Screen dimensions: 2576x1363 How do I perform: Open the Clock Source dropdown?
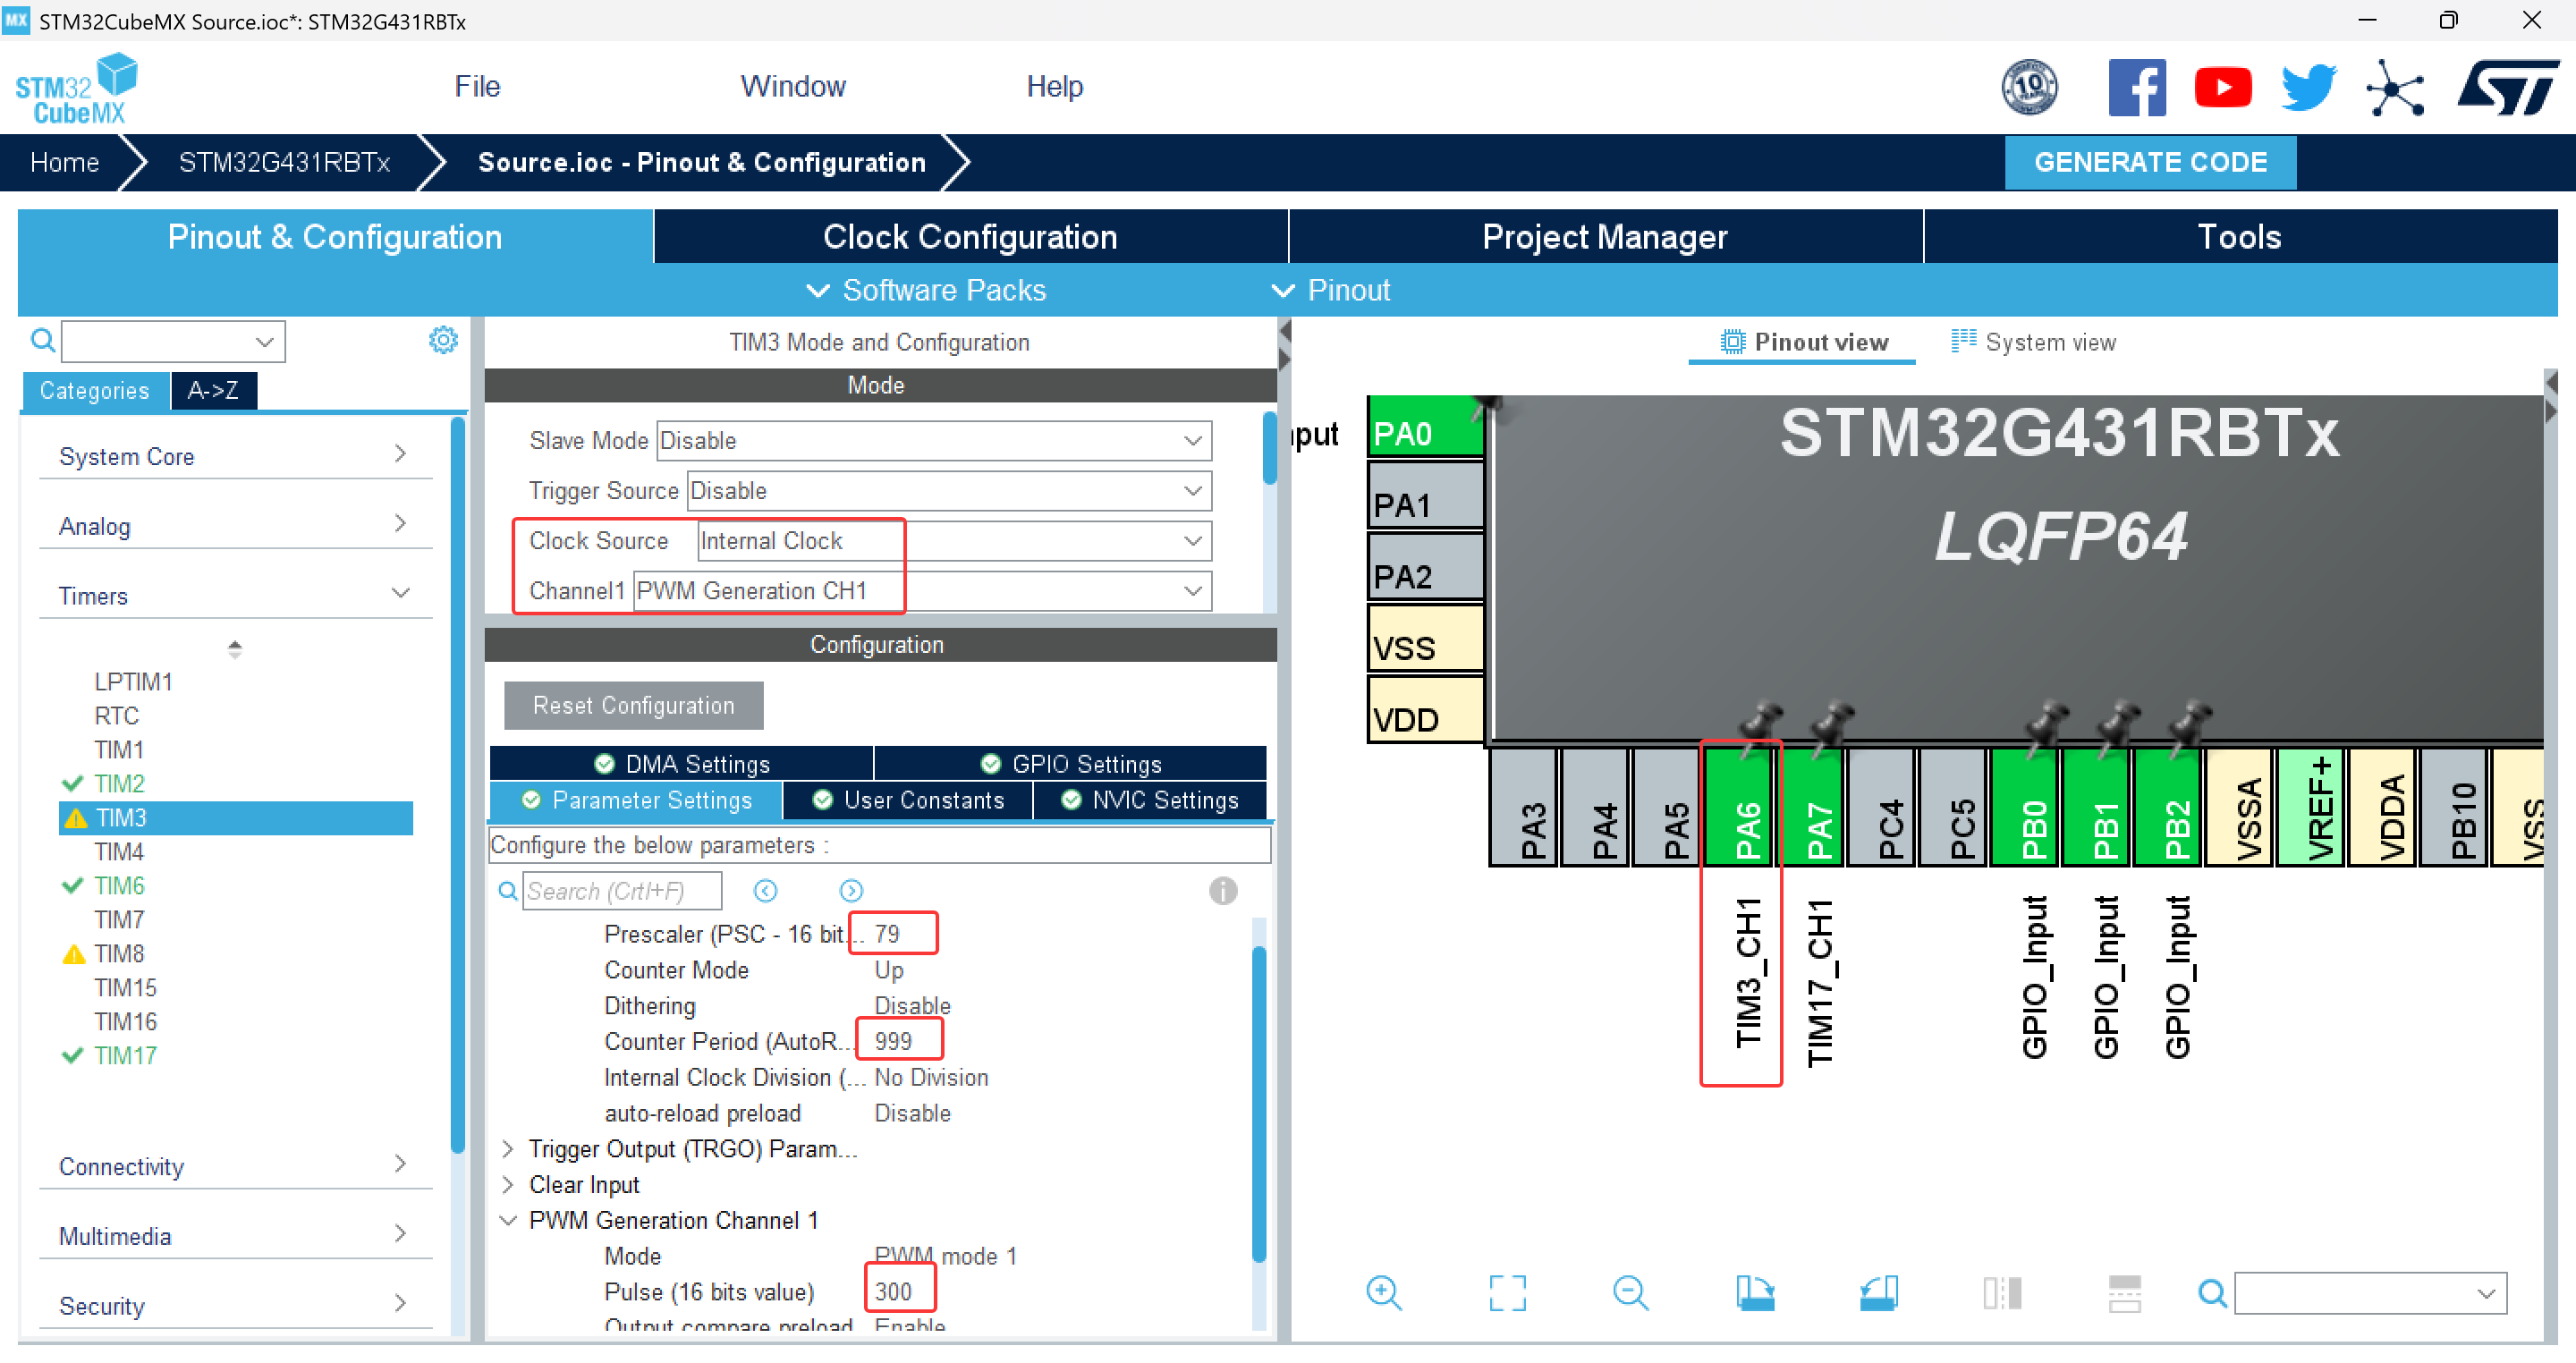coord(954,541)
